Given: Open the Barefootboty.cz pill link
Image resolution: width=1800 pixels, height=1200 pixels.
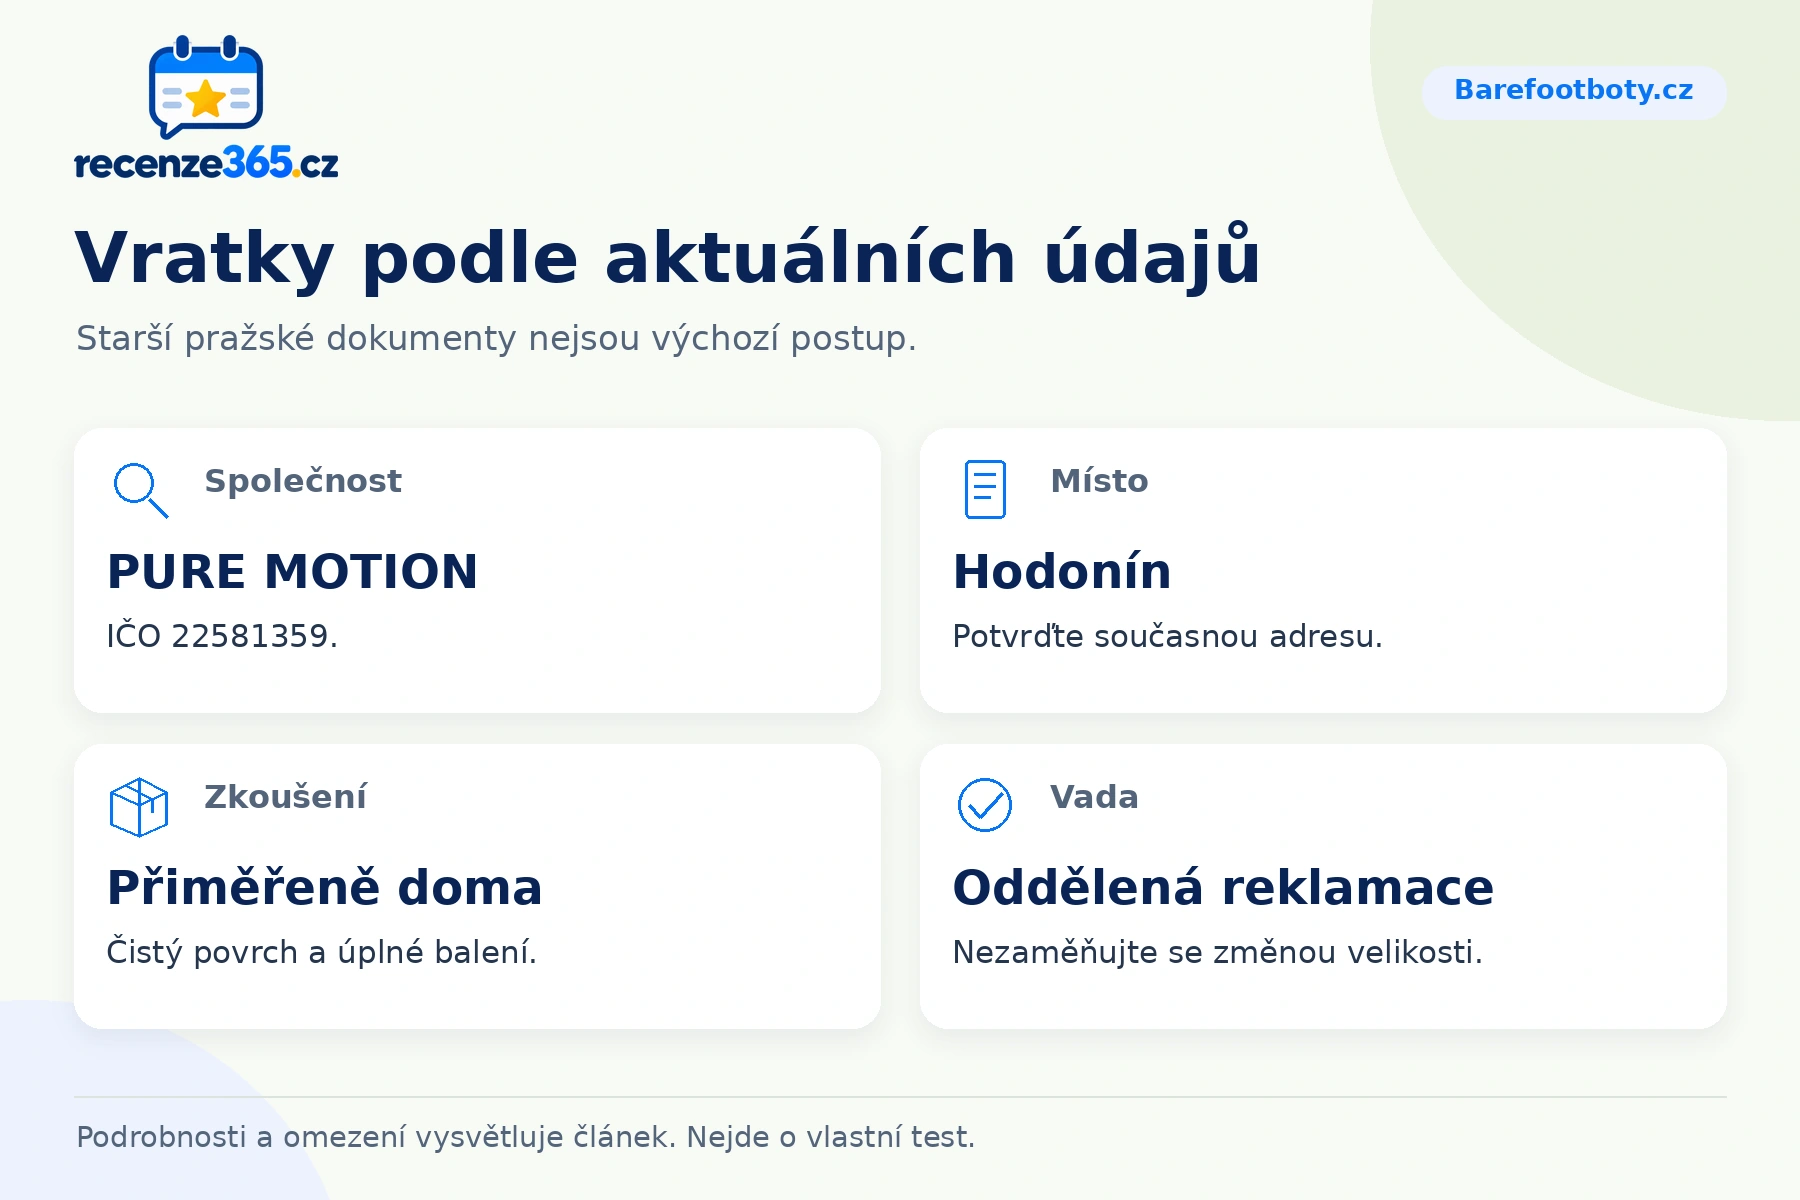Looking at the screenshot, I should [x=1574, y=91].
